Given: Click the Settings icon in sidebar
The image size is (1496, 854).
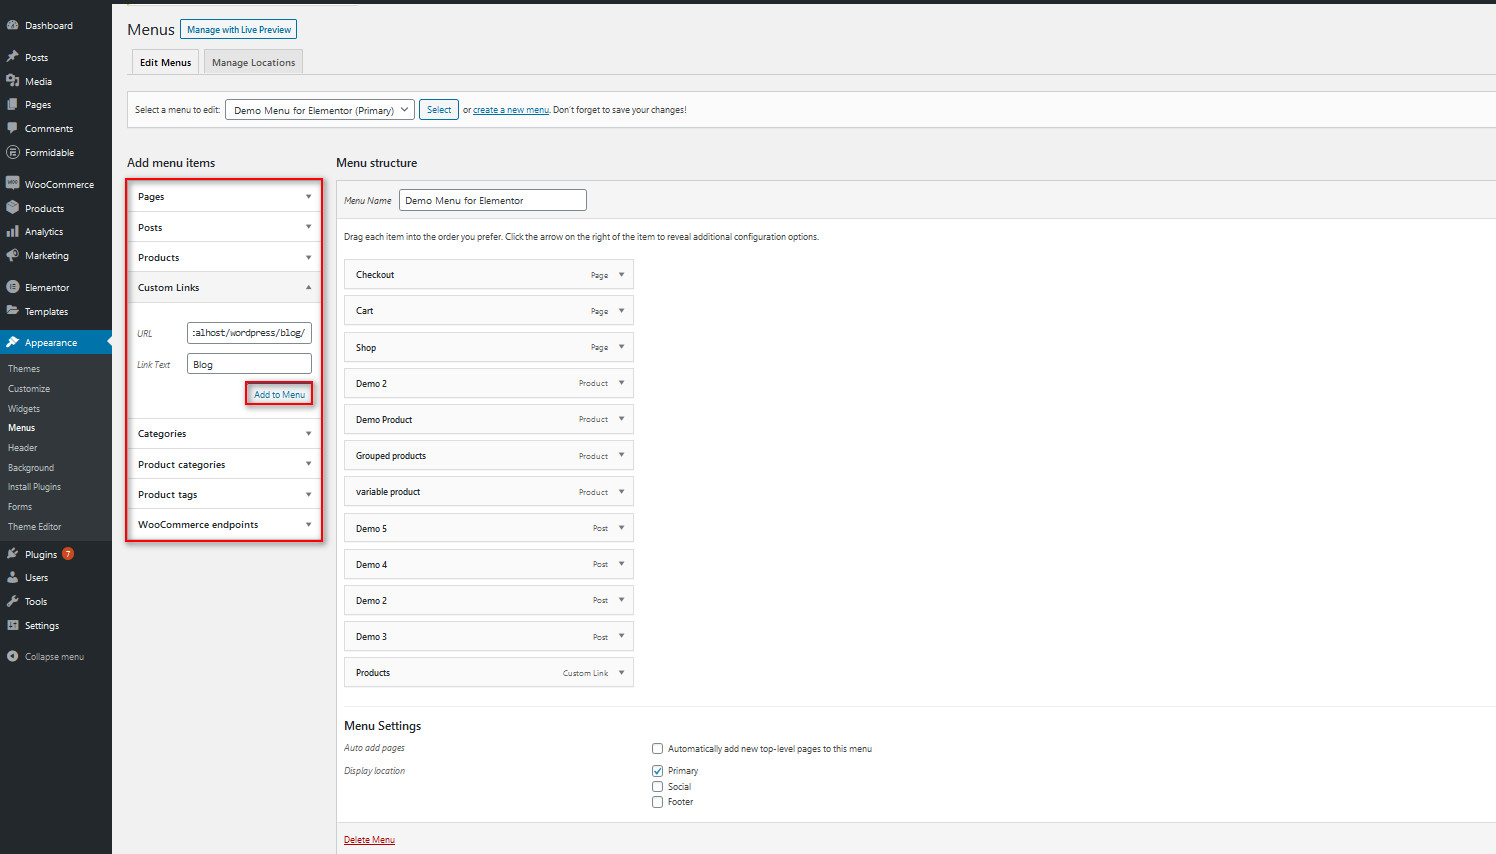Looking at the screenshot, I should pos(13,625).
